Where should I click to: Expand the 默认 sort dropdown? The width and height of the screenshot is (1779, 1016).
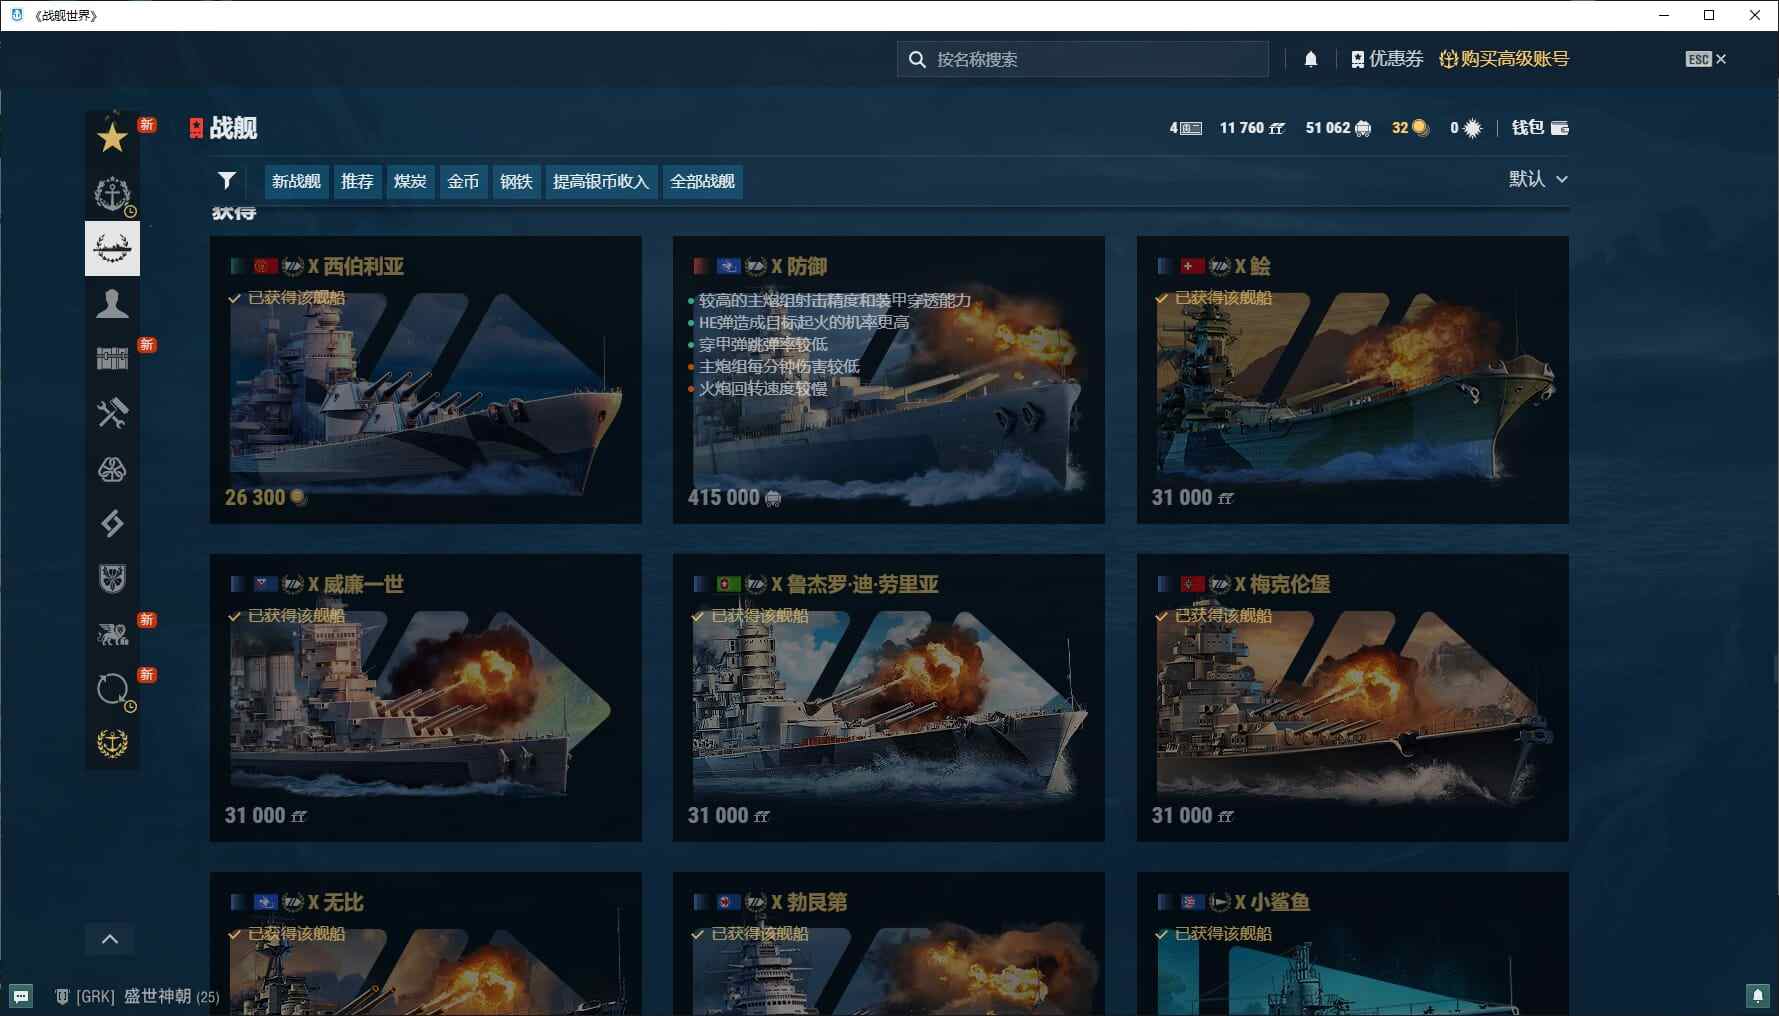pos(1538,179)
